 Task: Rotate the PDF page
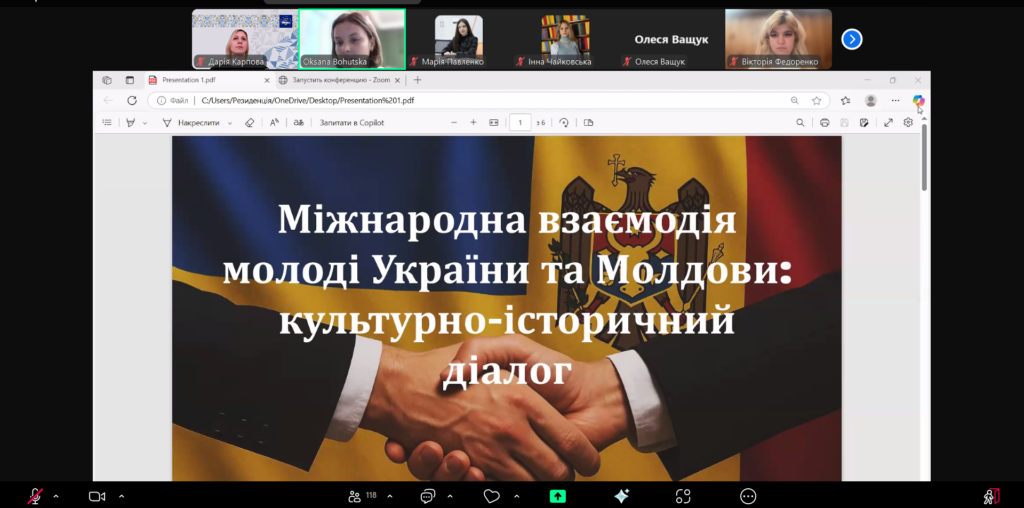(x=564, y=122)
